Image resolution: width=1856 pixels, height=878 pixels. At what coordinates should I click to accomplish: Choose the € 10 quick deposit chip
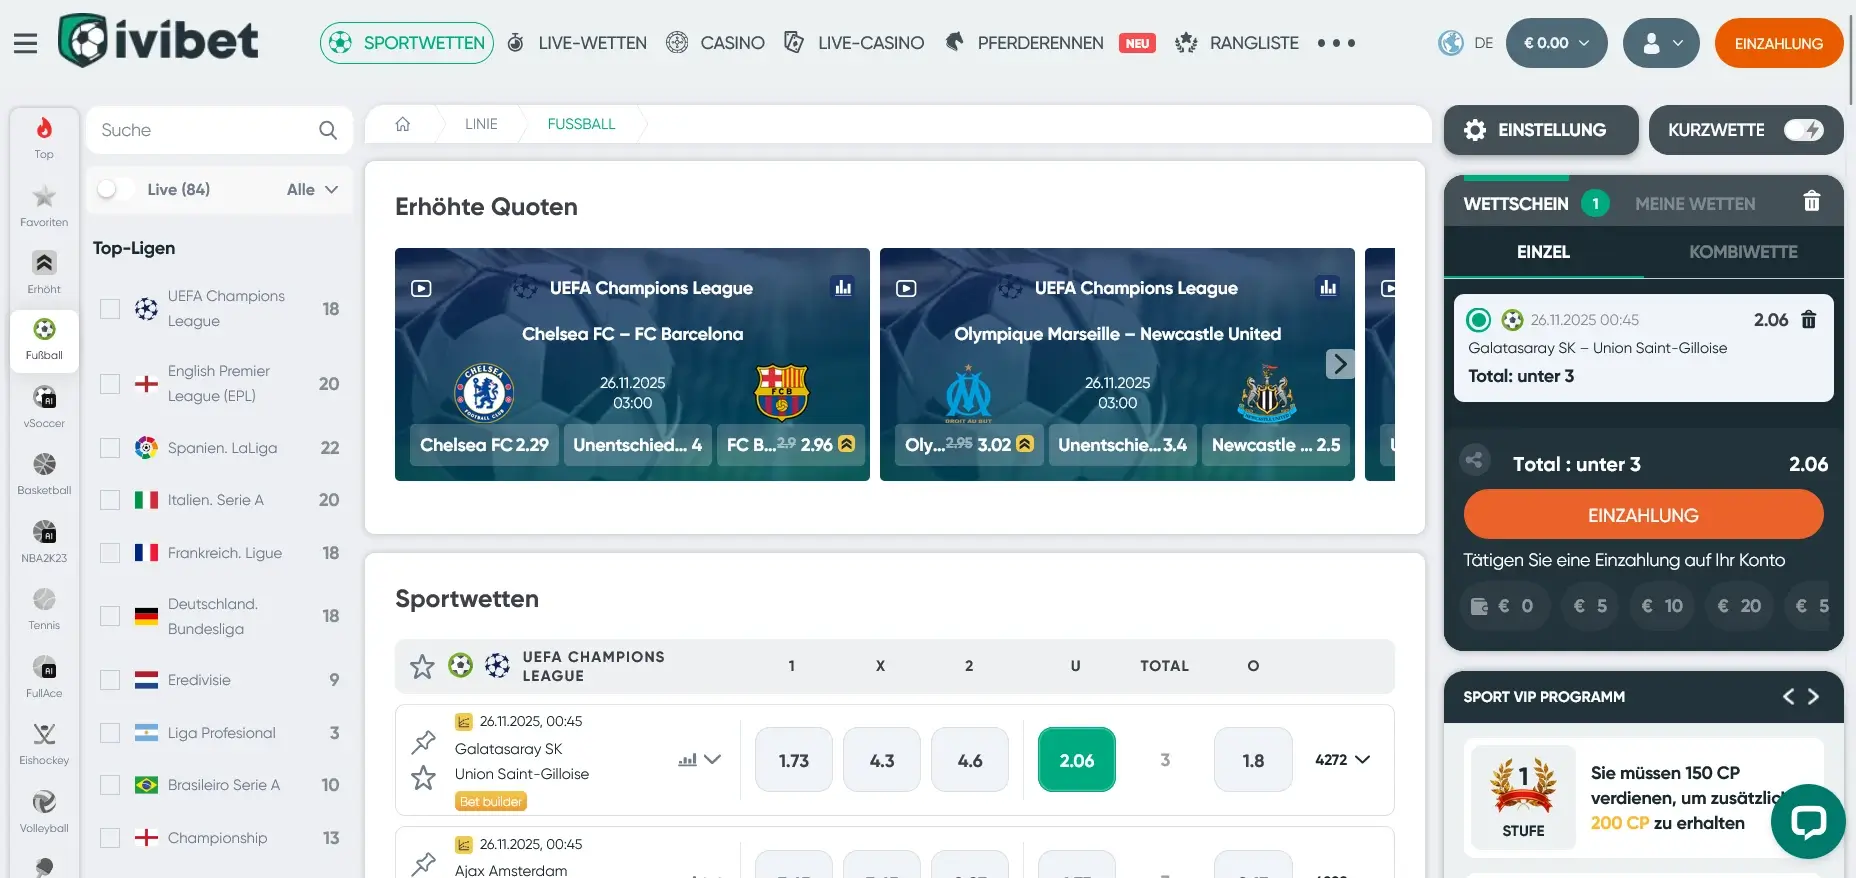[1662, 606]
